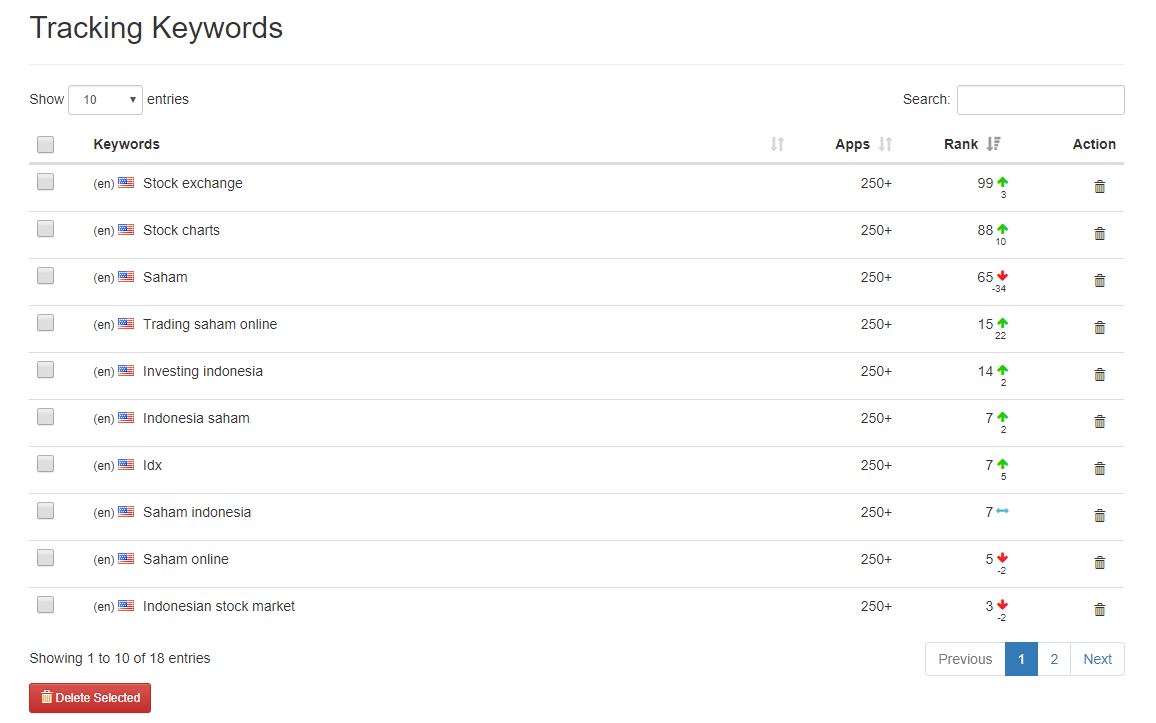Click blue unchanged arrow in Saham indonesia row
1156x723 pixels.
pyautogui.click(x=1003, y=511)
